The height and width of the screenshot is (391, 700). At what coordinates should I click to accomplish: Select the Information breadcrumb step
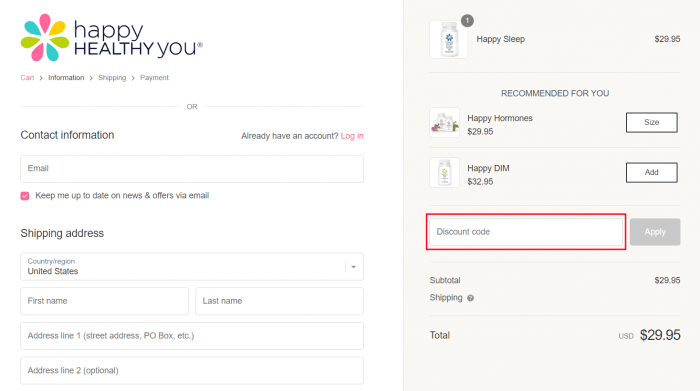click(66, 78)
